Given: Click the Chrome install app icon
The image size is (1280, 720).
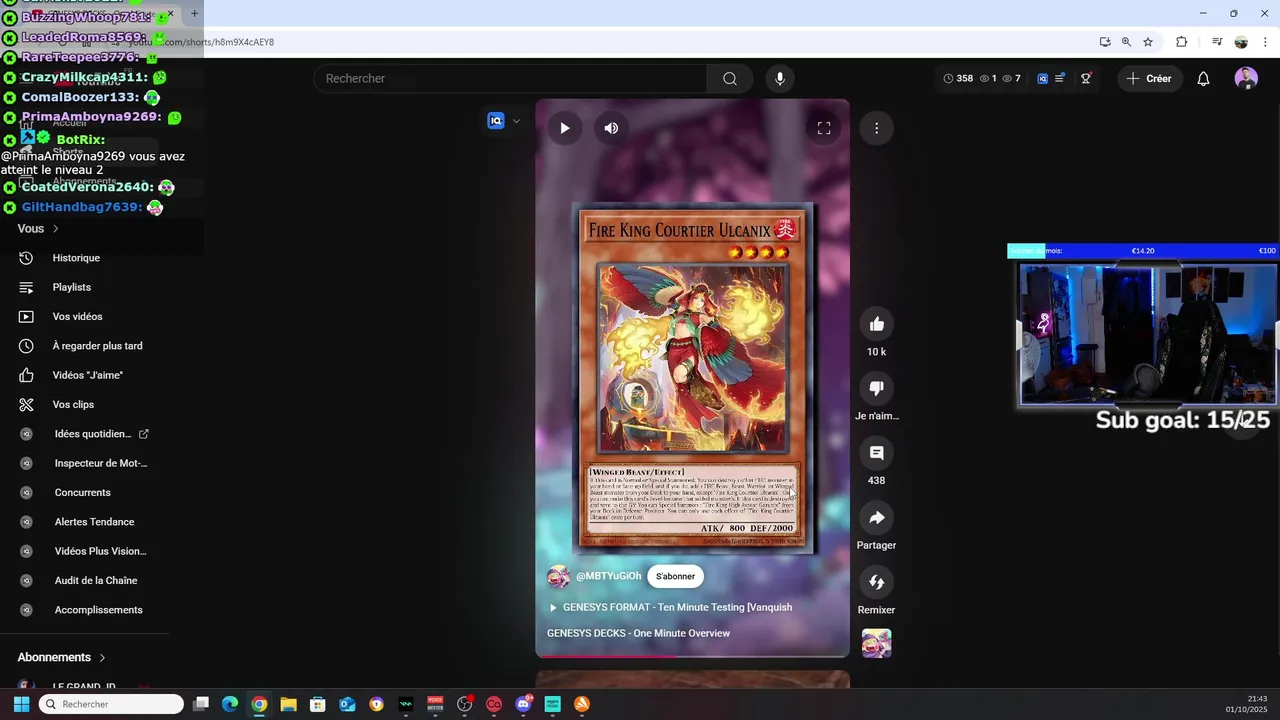Looking at the screenshot, I should click(x=1105, y=42).
